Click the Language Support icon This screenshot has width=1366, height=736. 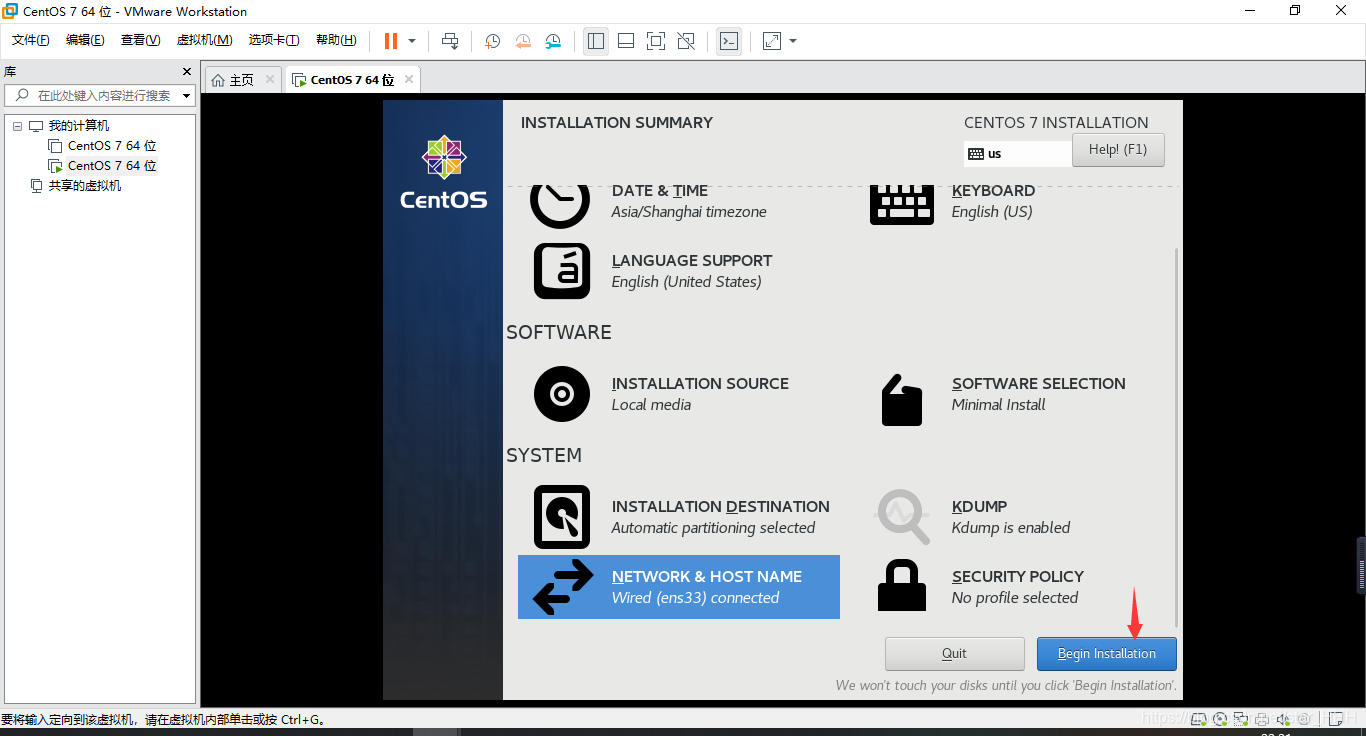coord(562,271)
